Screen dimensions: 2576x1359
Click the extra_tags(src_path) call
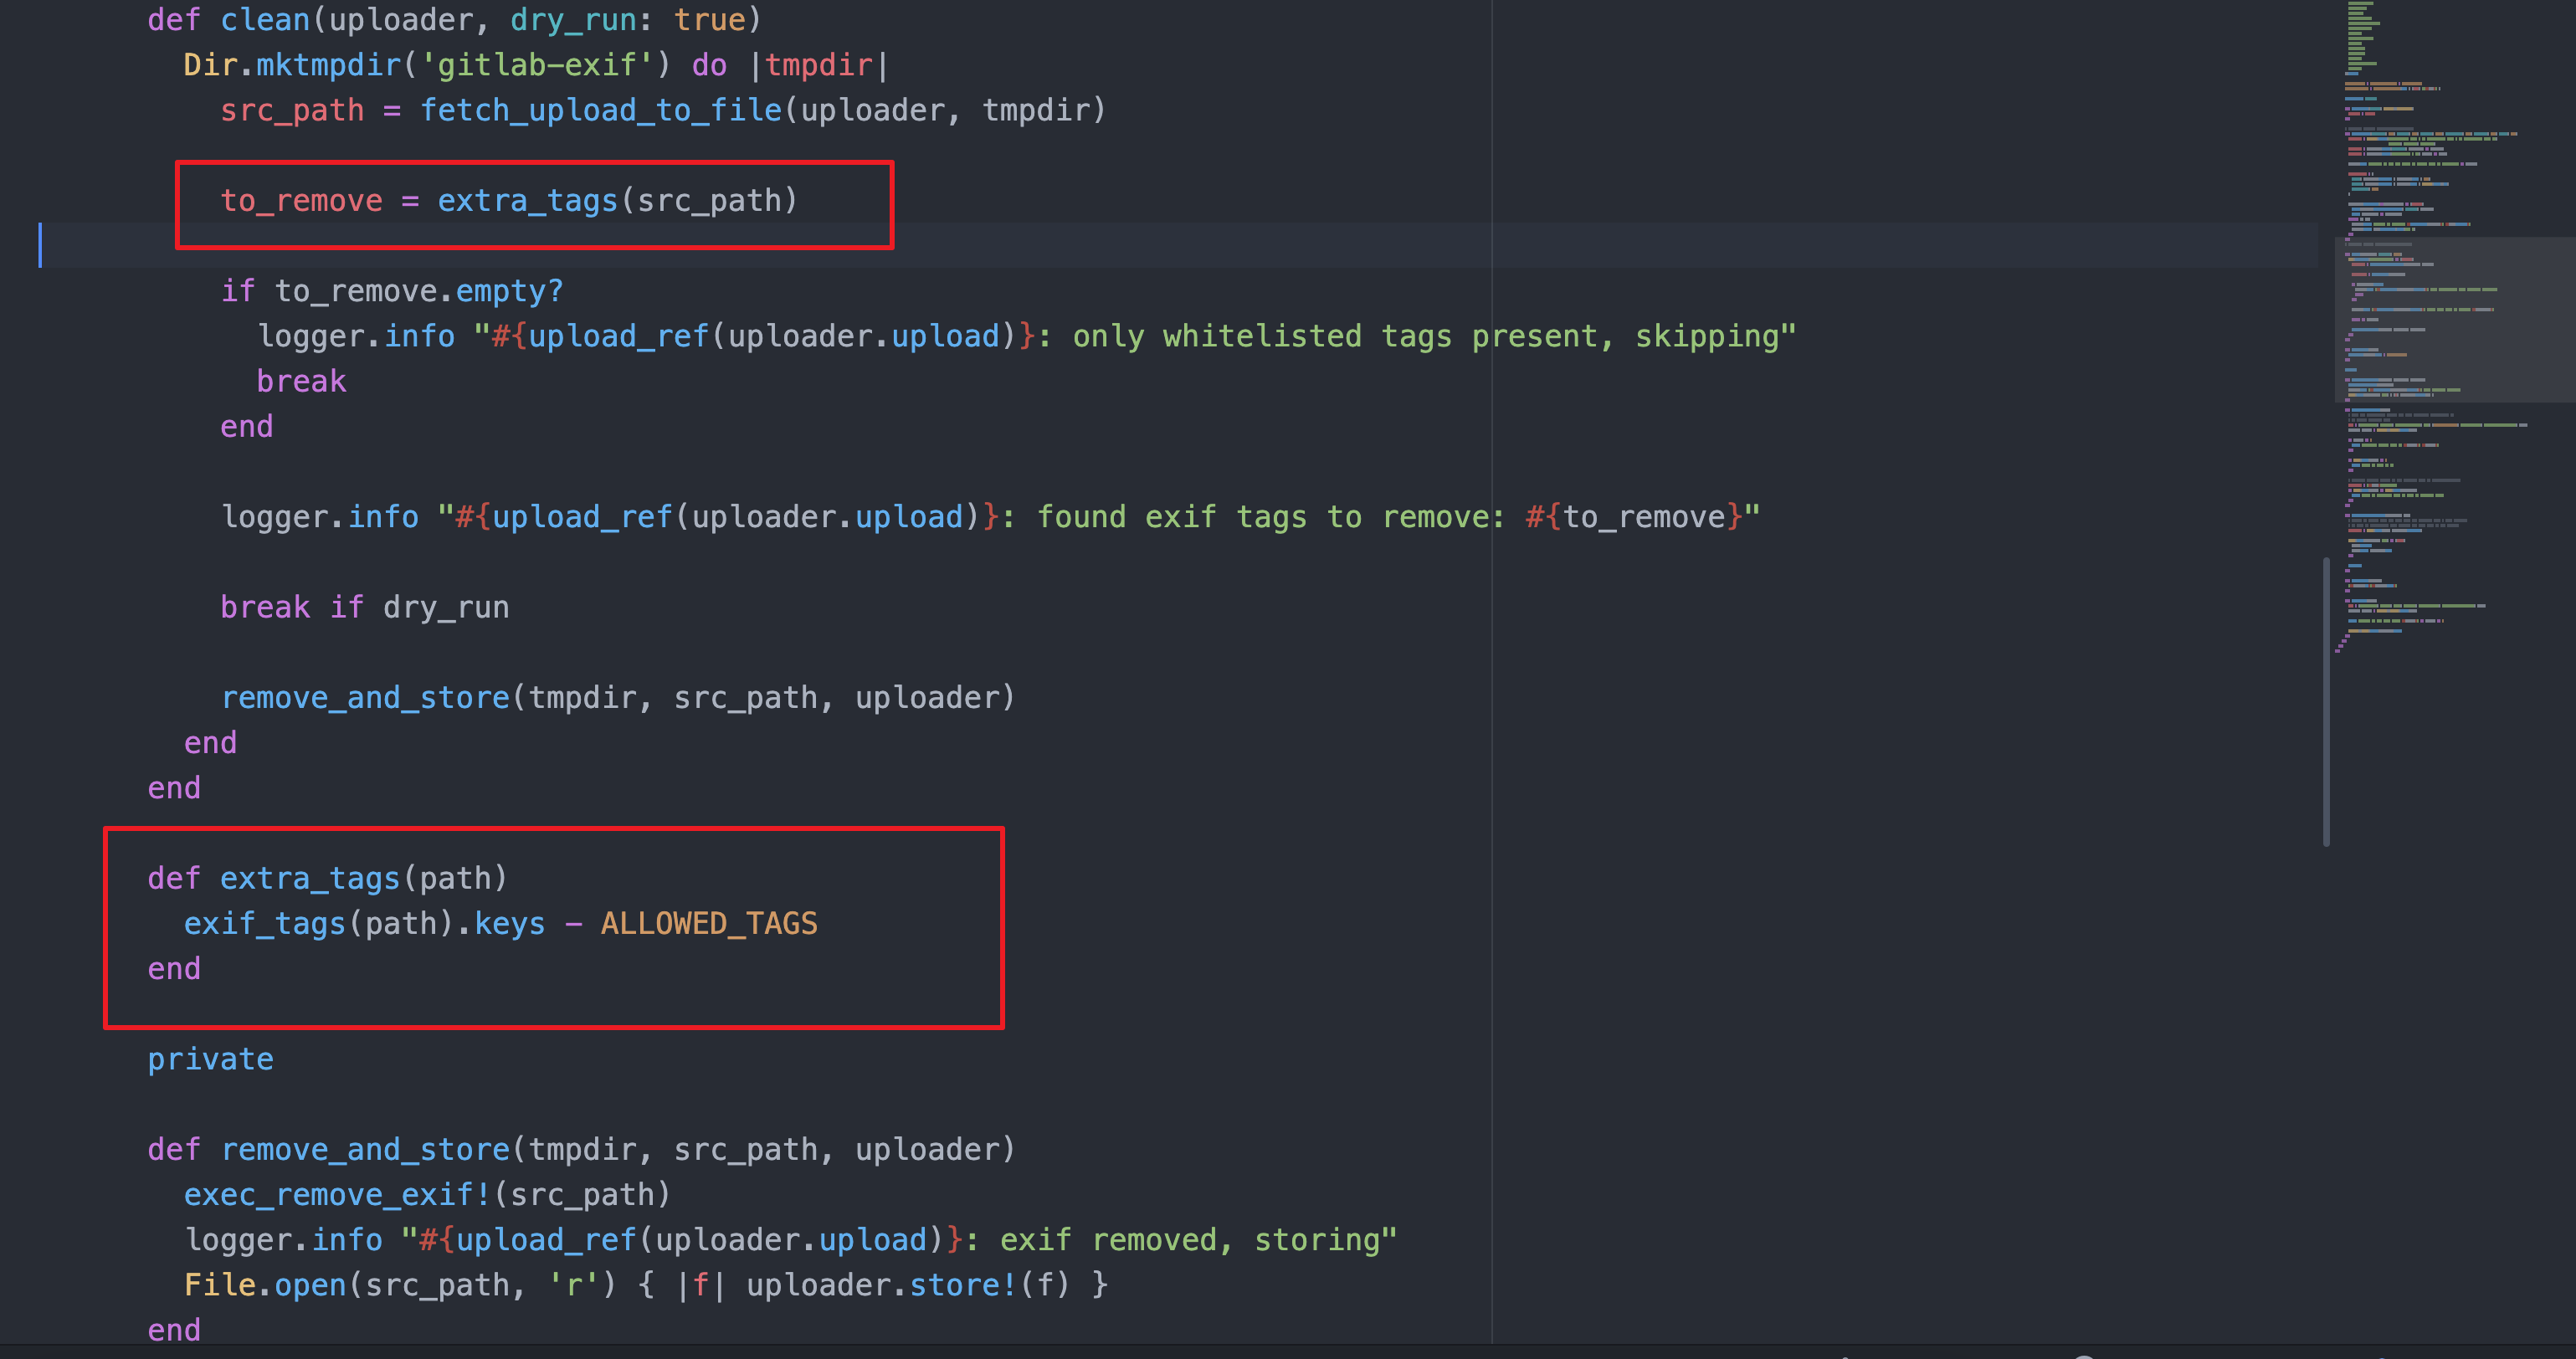(618, 201)
